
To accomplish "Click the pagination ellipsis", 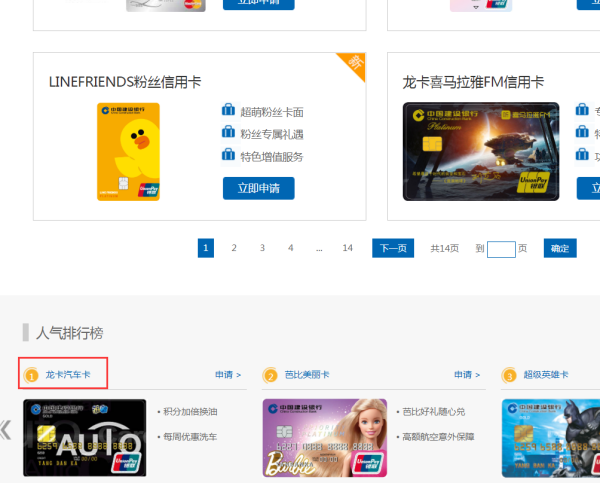I will (319, 249).
